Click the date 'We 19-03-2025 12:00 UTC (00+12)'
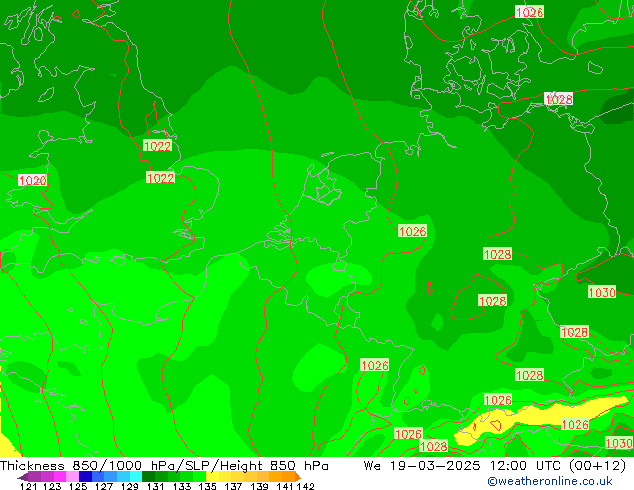The height and width of the screenshot is (490, 634). pos(495,466)
